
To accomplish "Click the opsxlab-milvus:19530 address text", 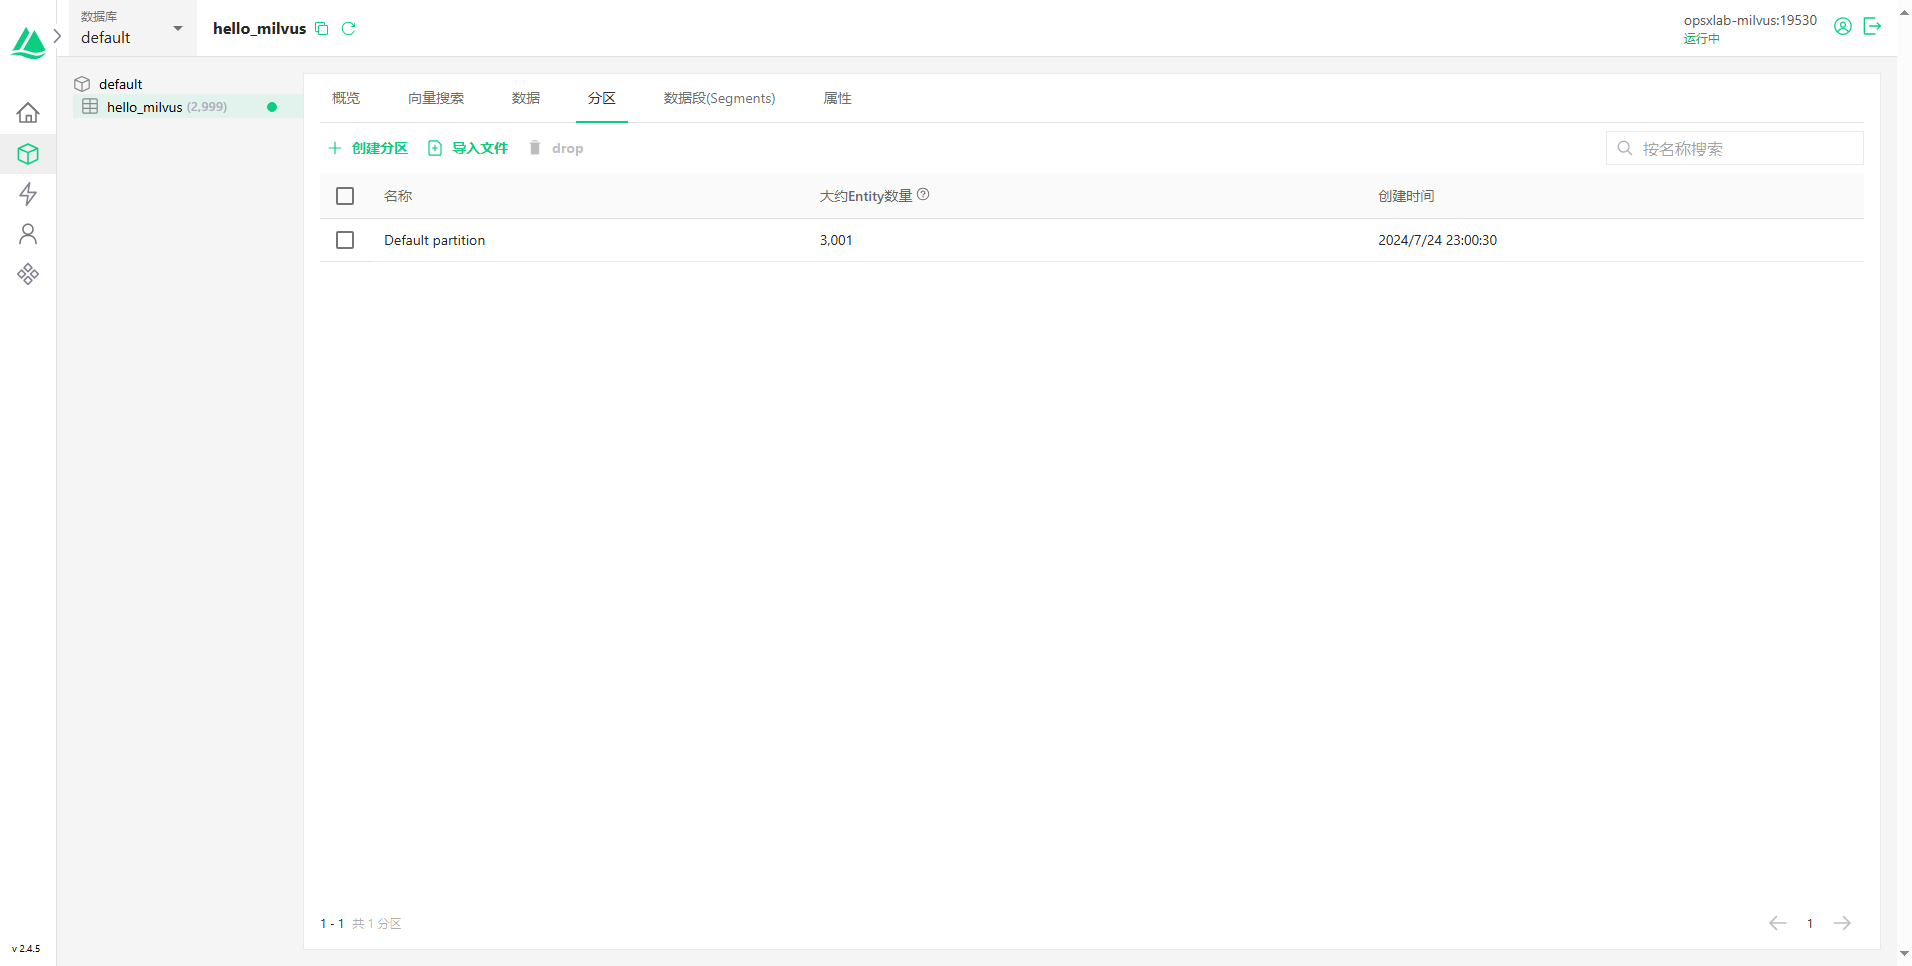I will point(1750,20).
